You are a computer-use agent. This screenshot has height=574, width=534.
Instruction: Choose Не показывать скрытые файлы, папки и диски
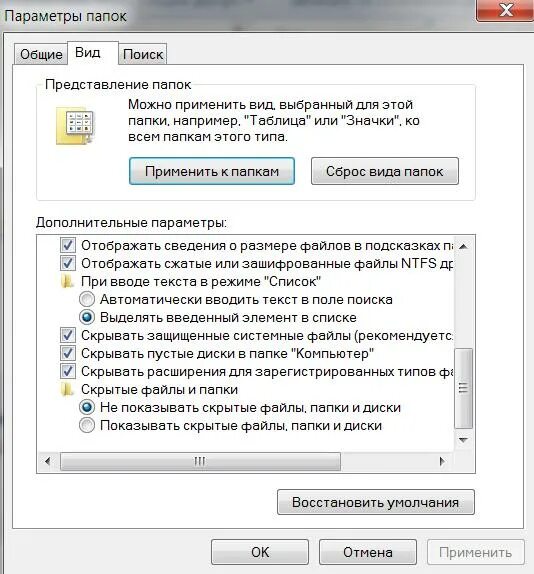pyautogui.click(x=87, y=407)
